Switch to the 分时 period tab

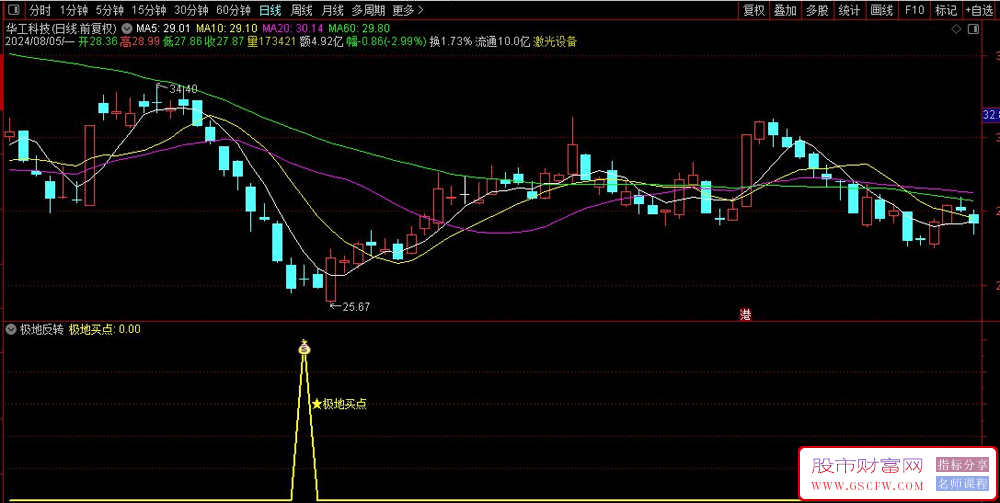pos(40,10)
